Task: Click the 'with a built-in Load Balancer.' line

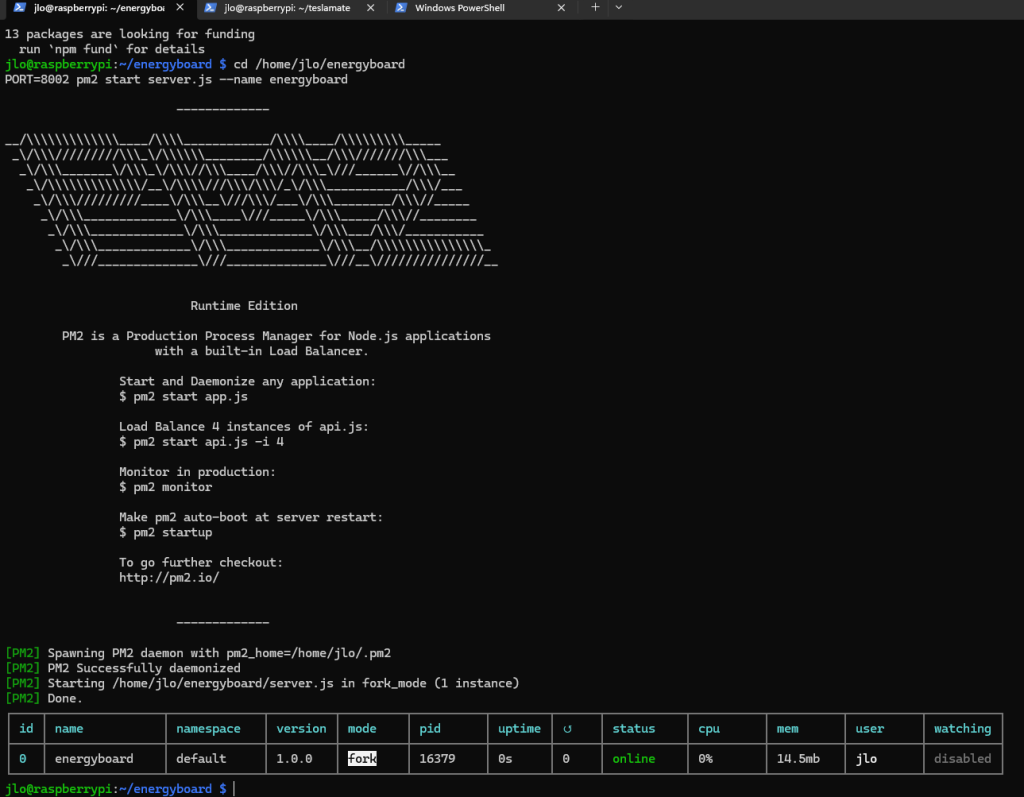Action: (262, 351)
